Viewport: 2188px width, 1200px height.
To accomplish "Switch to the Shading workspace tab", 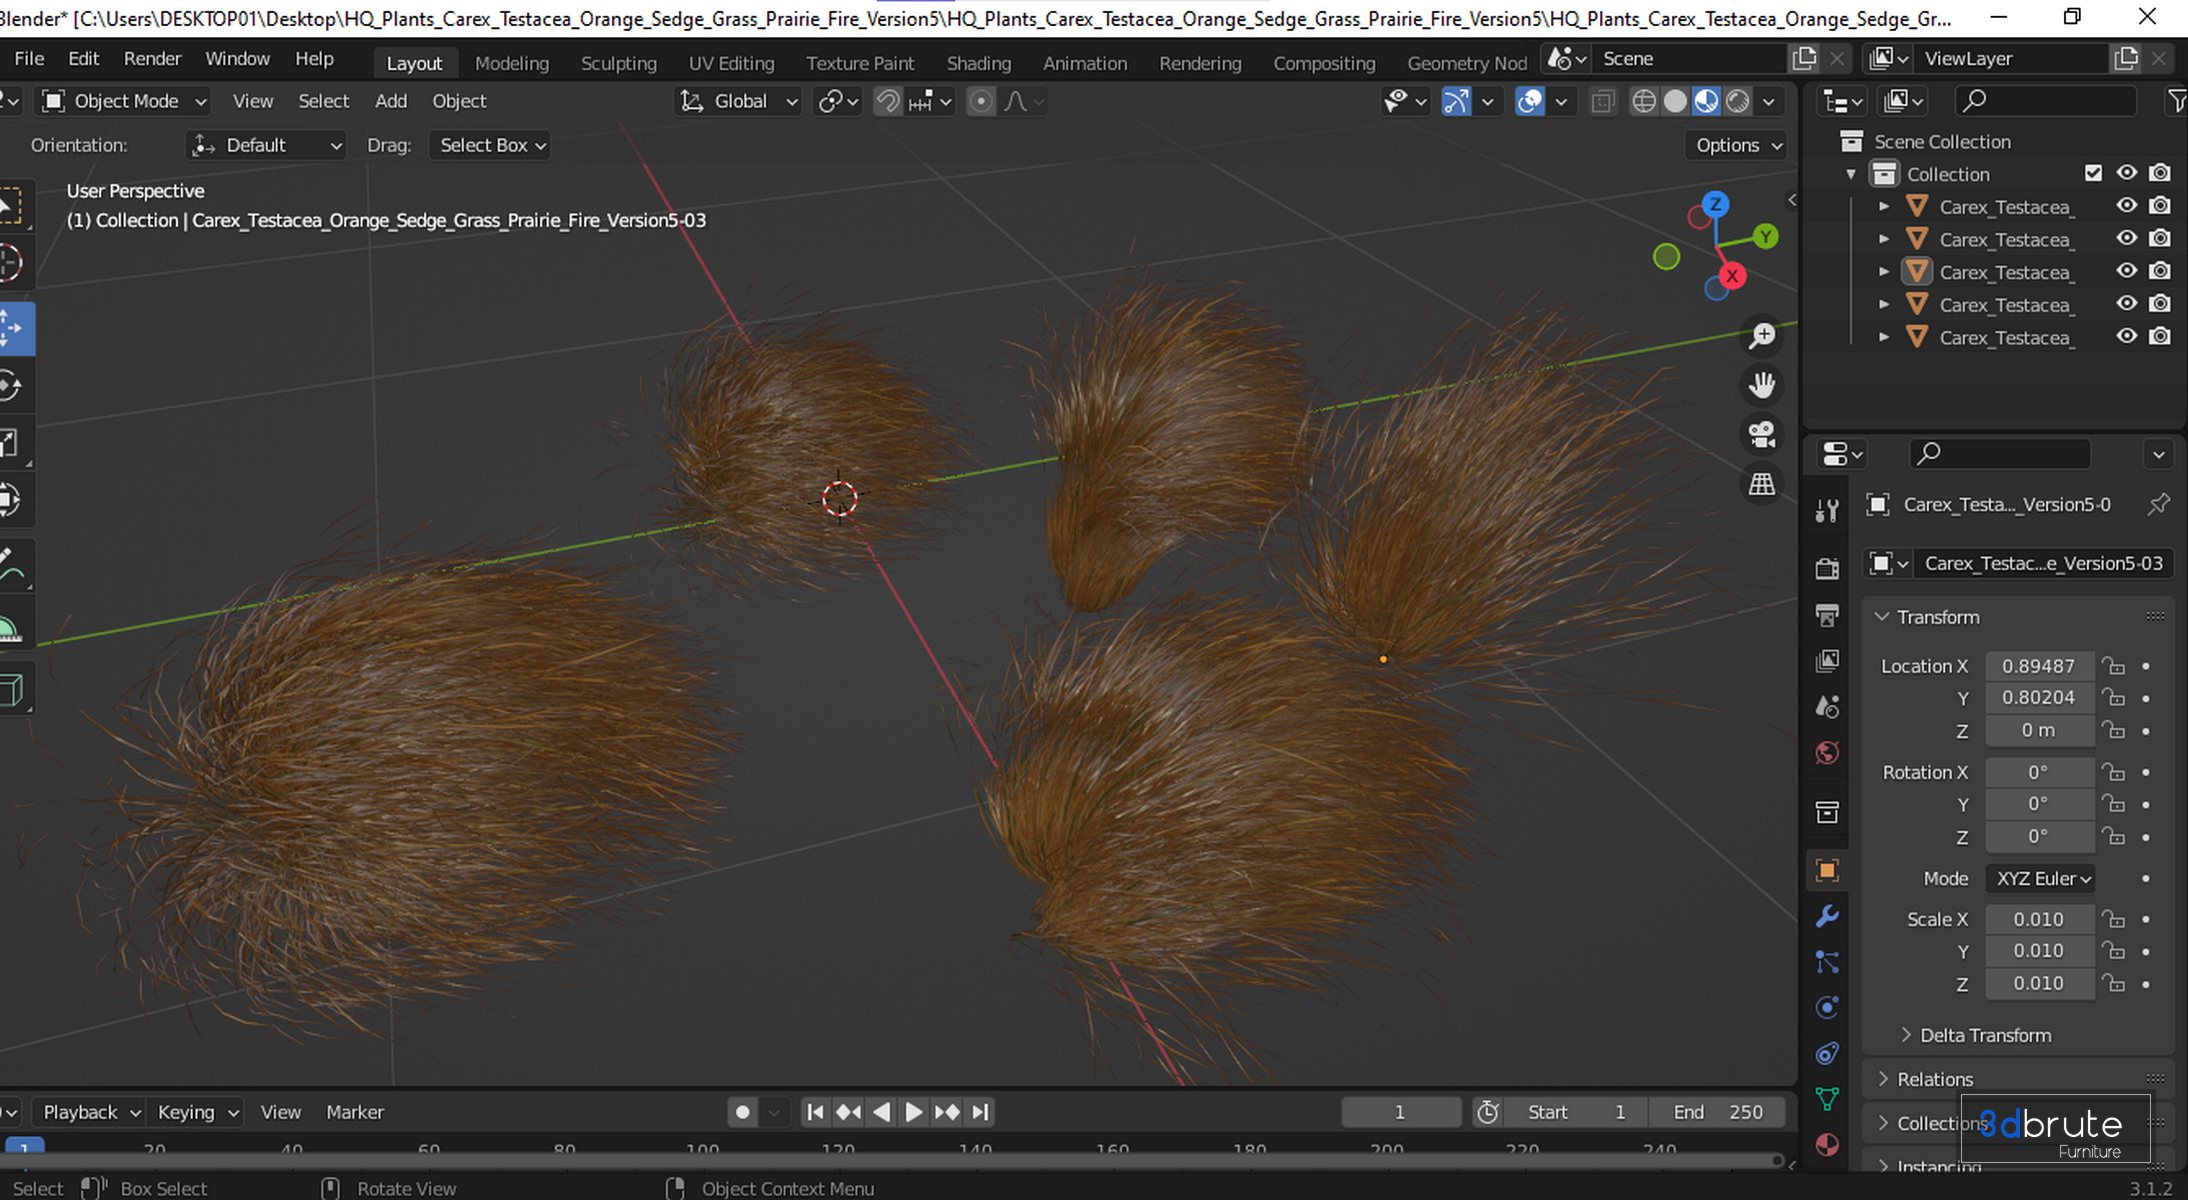I will 978,63.
